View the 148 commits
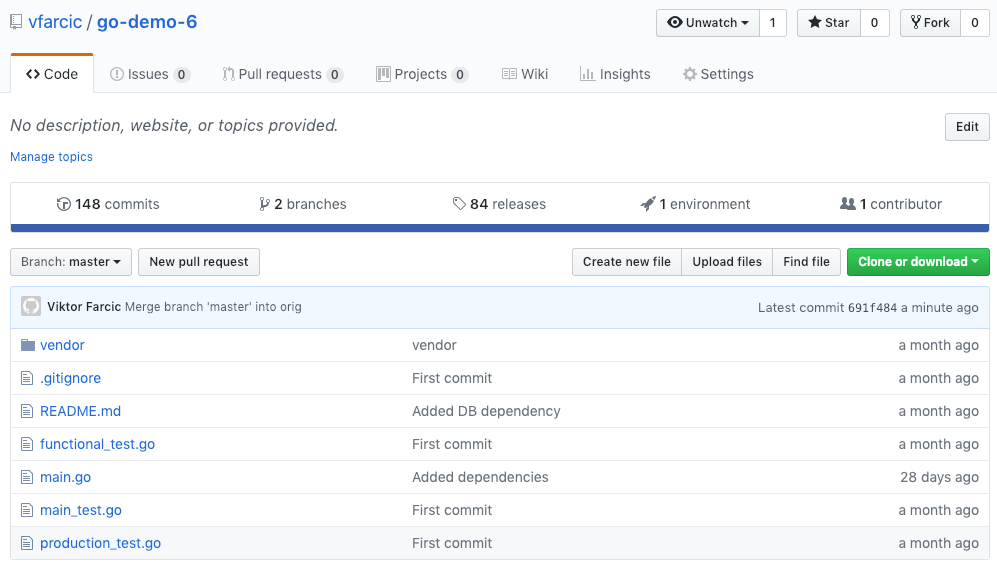This screenshot has height=566, width=997. tap(108, 204)
